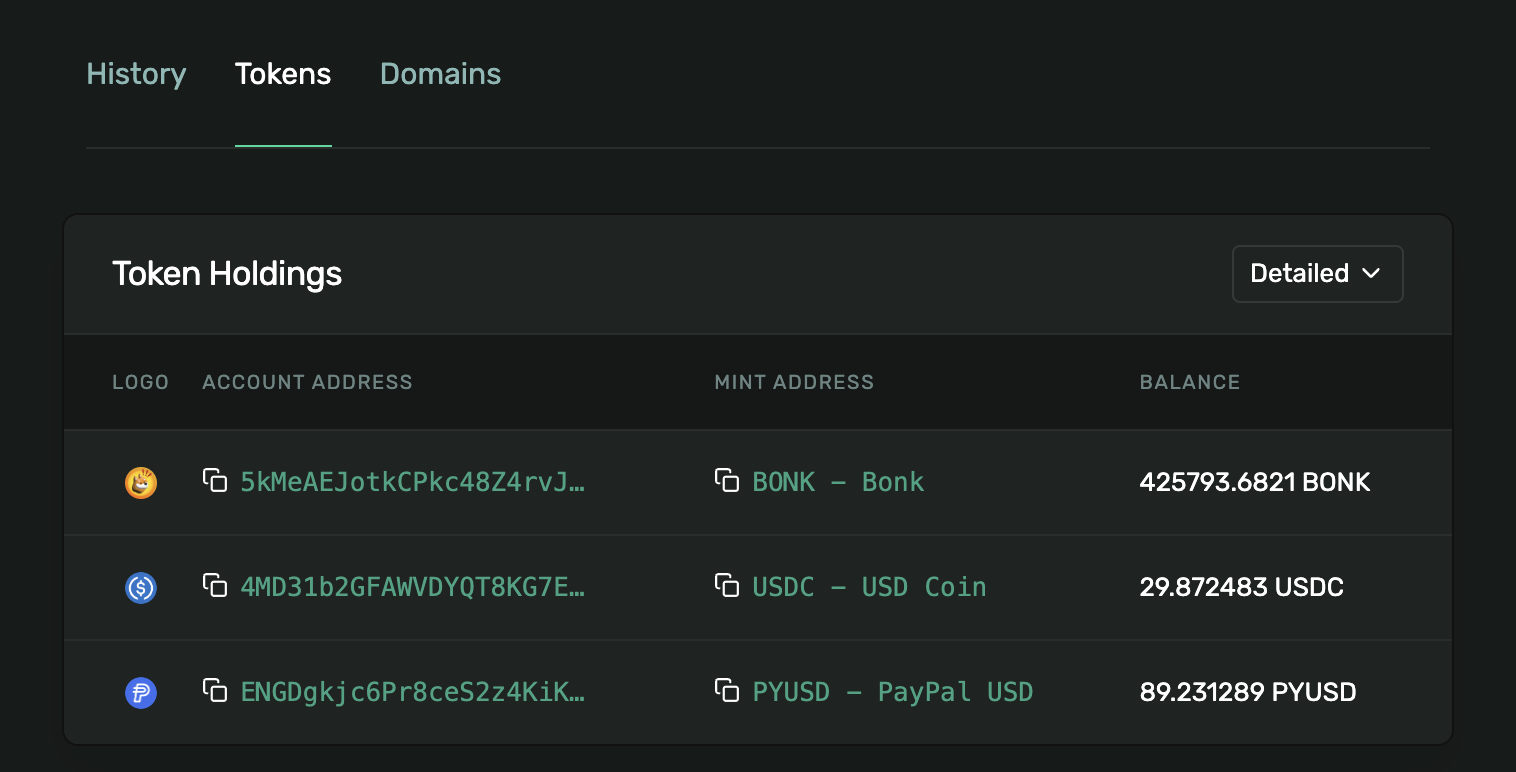The height and width of the screenshot is (772, 1516).
Task: Open the 5kMeAEJotkCPkc account address link
Action: coord(413,482)
